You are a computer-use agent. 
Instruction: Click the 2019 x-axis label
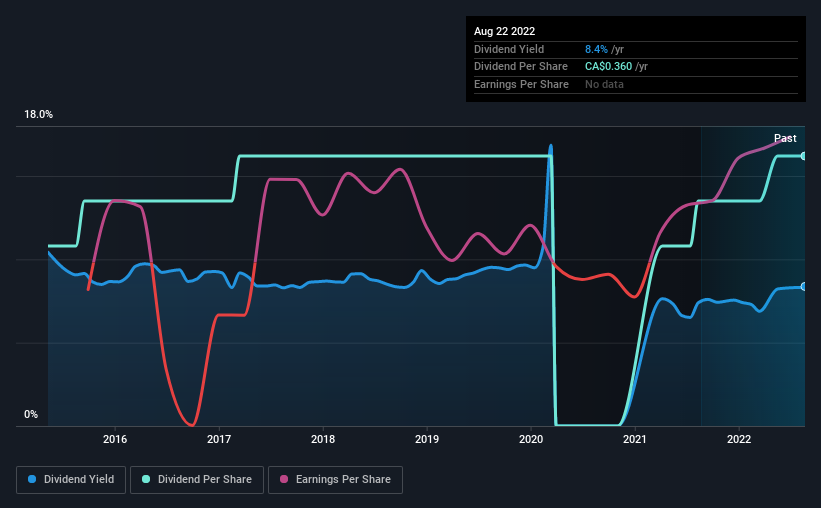pos(427,439)
